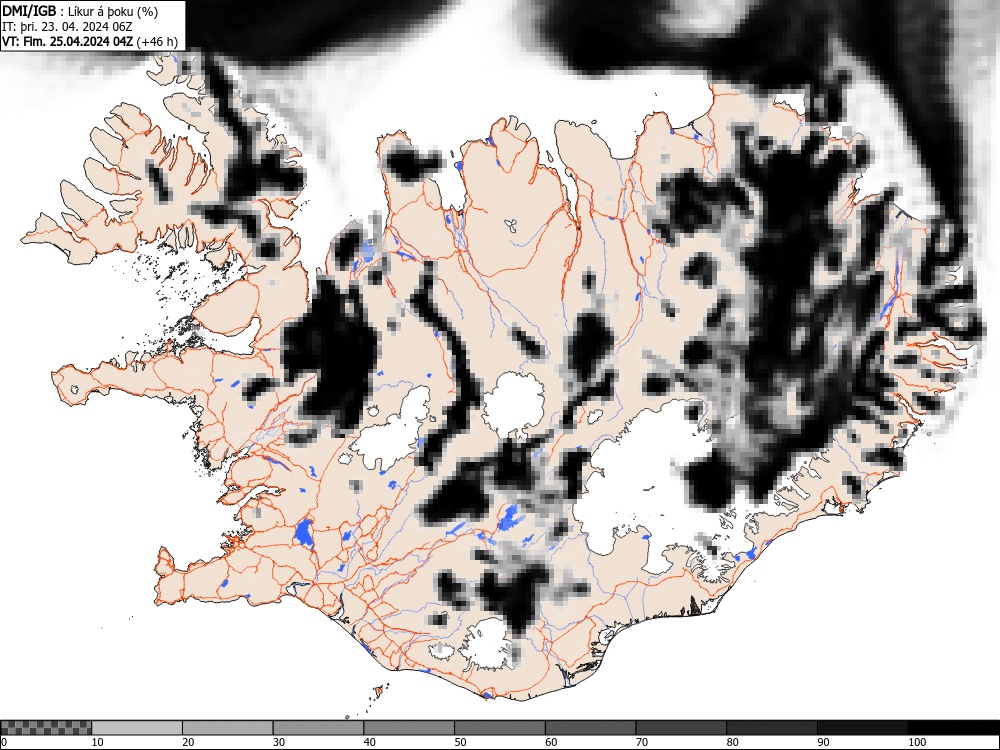Click the legend label 60
The height and width of the screenshot is (750, 1000).
(x=551, y=742)
